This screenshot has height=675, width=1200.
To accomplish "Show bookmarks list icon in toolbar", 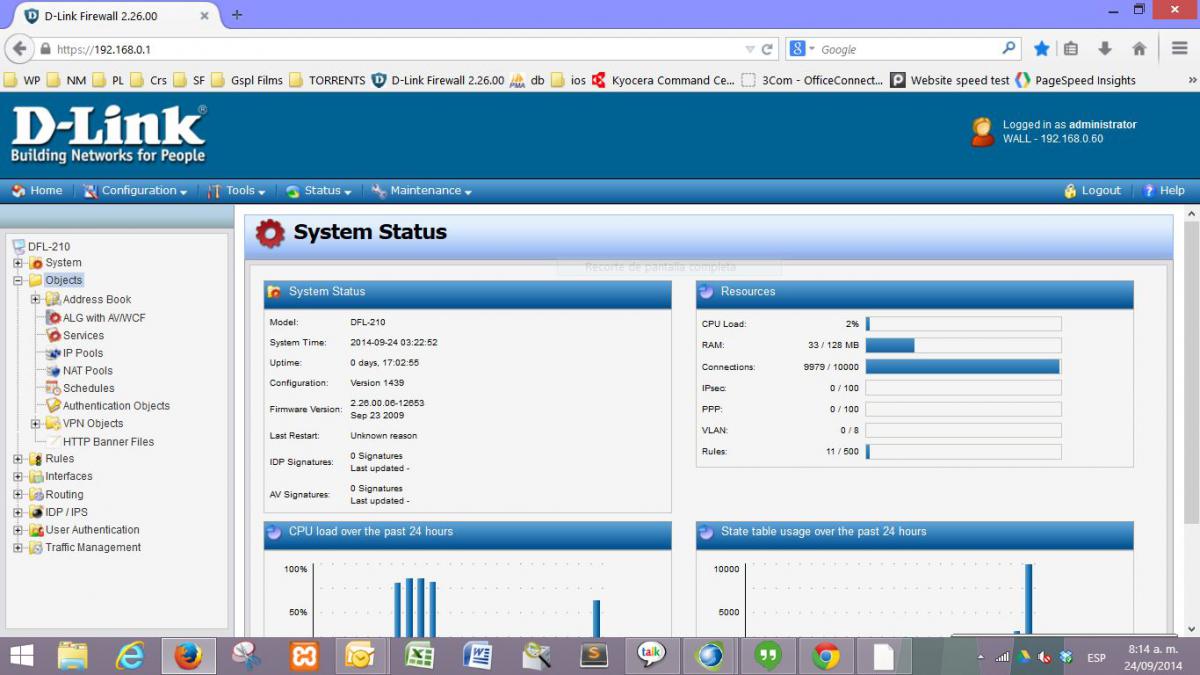I will coord(1071,49).
